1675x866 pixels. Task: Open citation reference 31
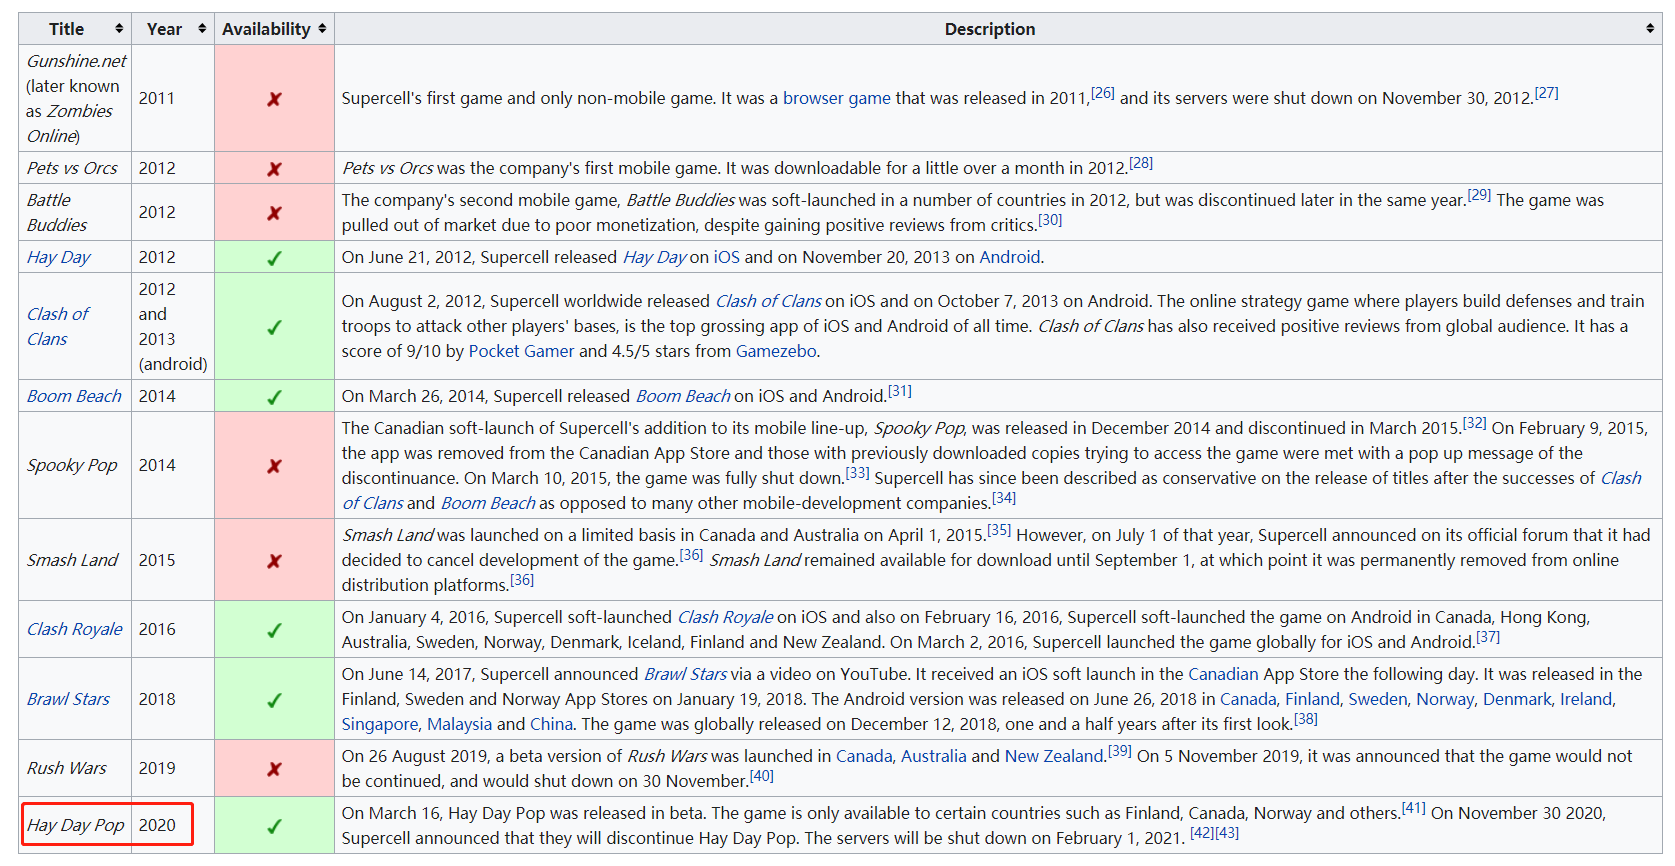[900, 391]
